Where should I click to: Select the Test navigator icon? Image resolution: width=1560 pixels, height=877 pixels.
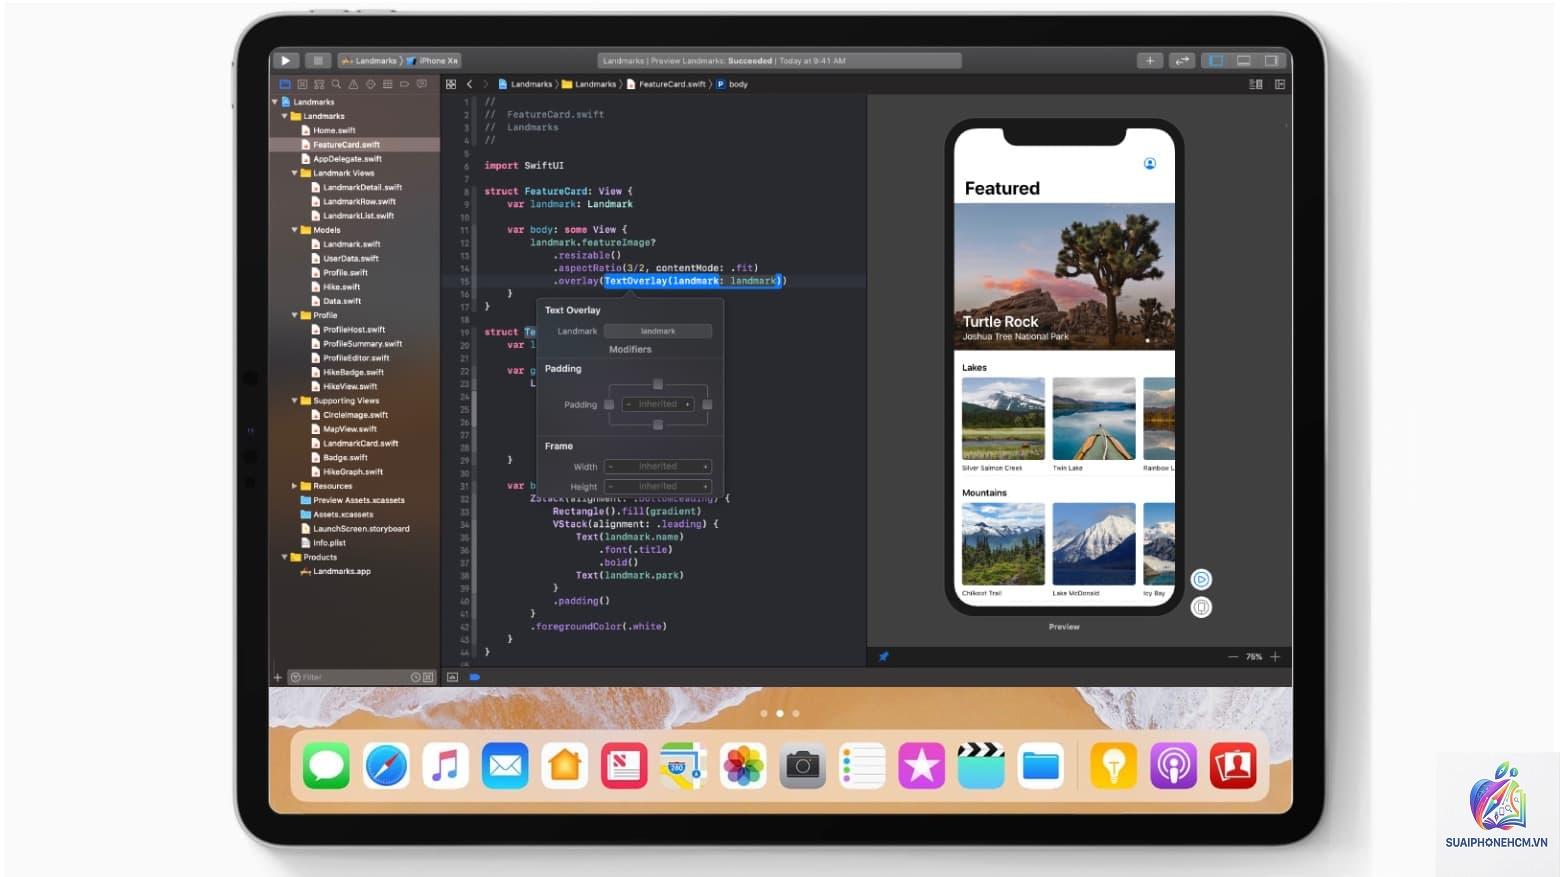tap(370, 85)
